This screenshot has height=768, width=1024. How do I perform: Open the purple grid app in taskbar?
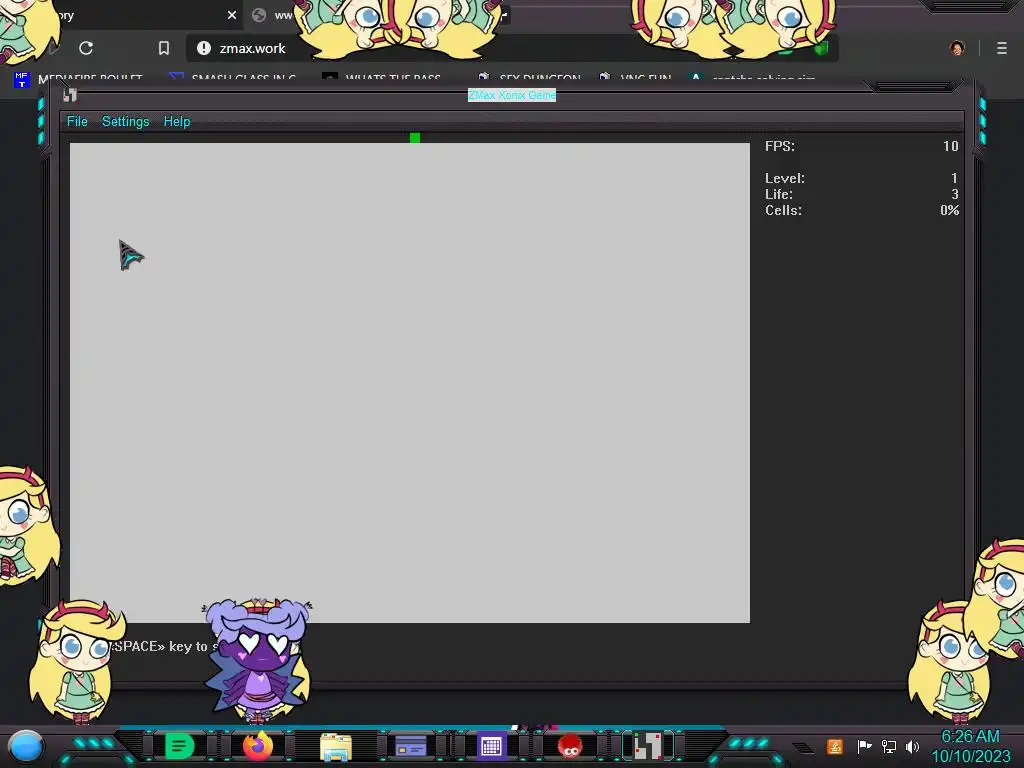click(491, 746)
